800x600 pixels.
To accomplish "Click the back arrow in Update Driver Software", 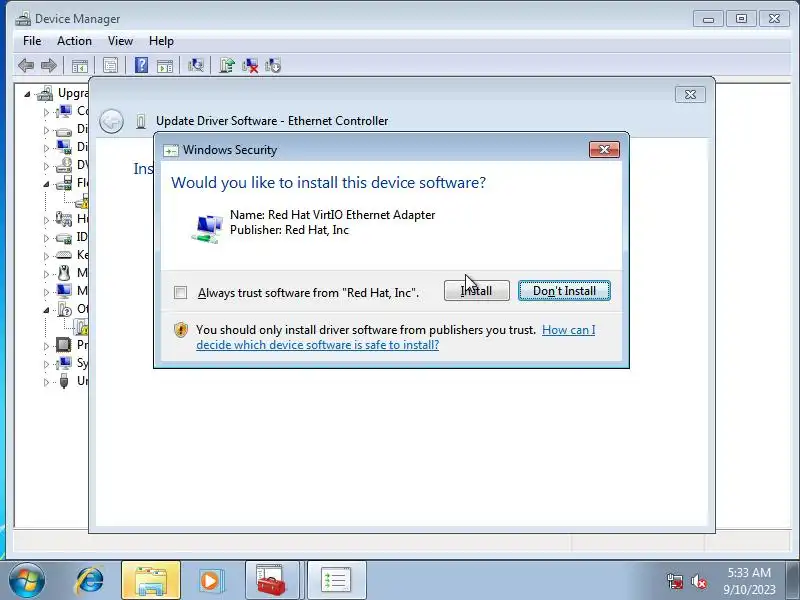I will [x=111, y=121].
